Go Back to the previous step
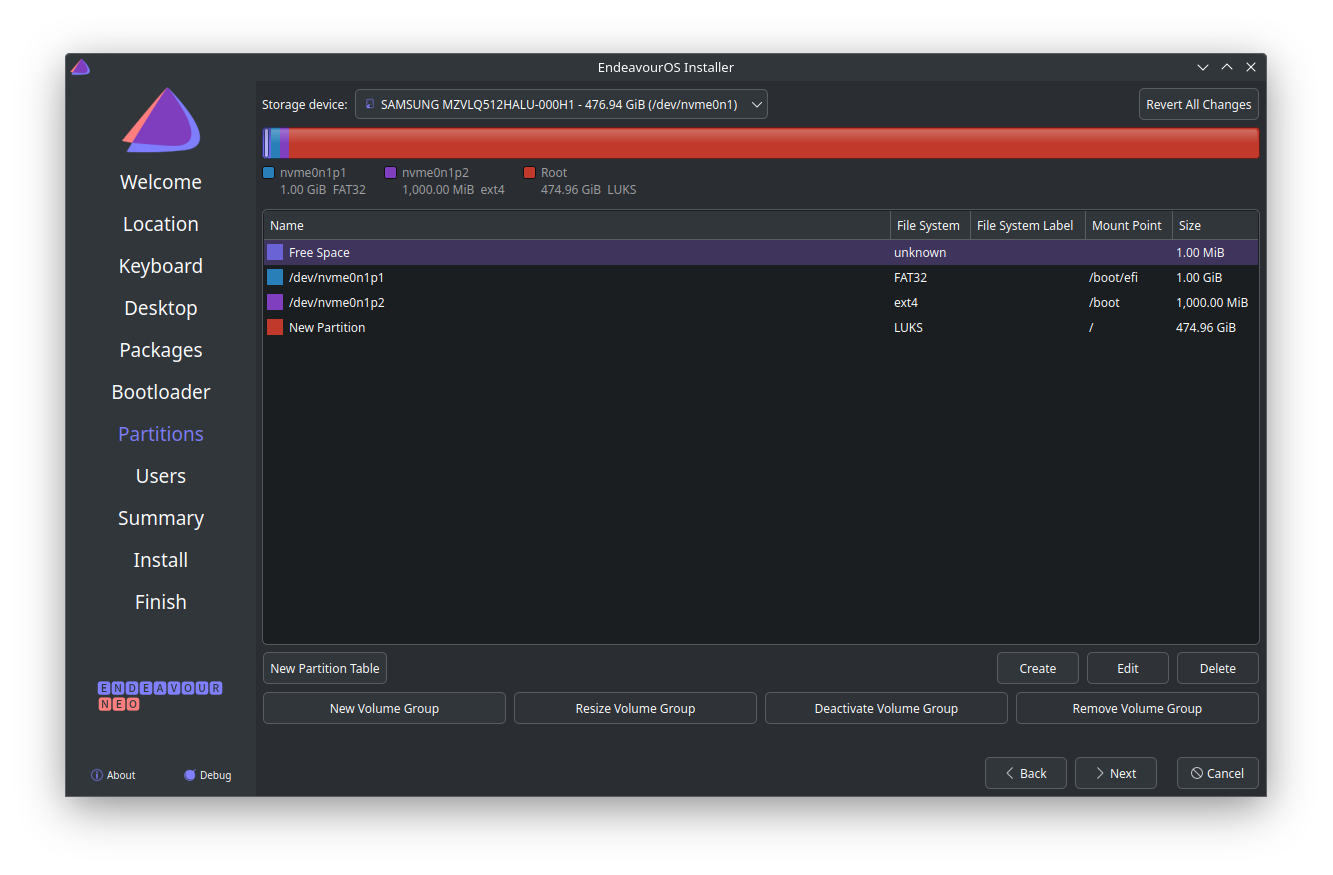Screen dimensions: 1333x875 tap(1025, 773)
